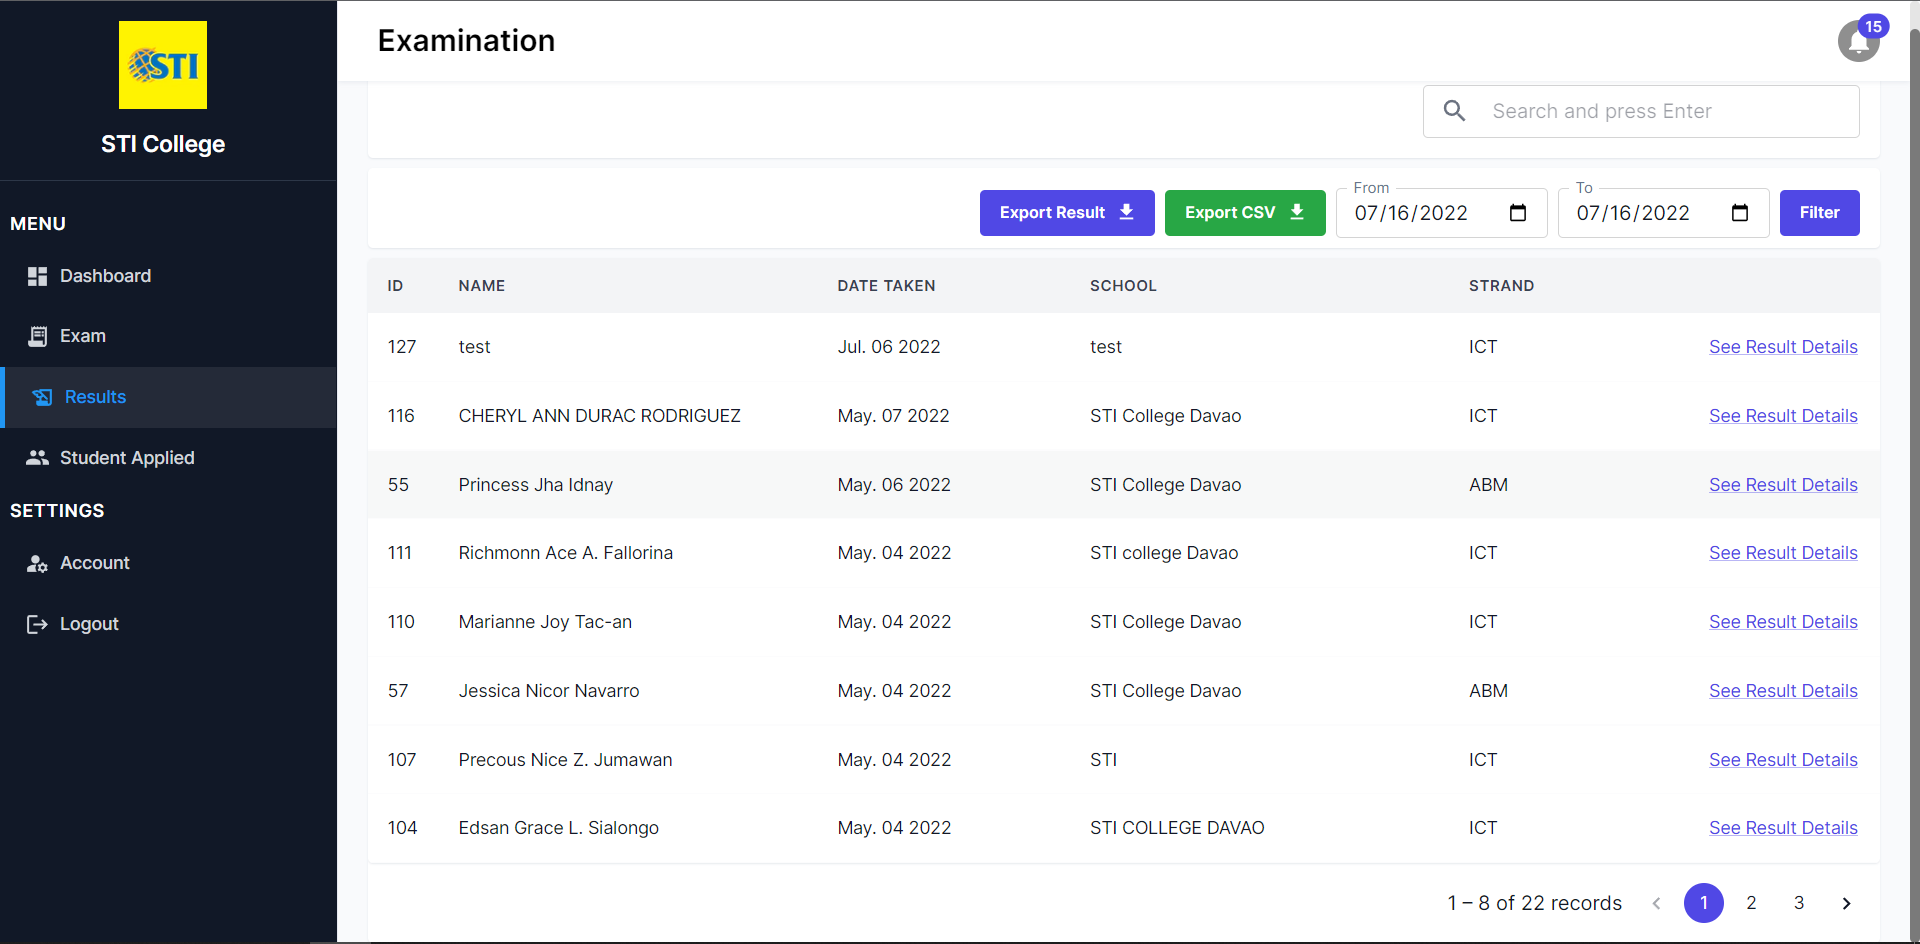See result details for Princess Jha Idnay
This screenshot has width=1920, height=944.
point(1783,485)
